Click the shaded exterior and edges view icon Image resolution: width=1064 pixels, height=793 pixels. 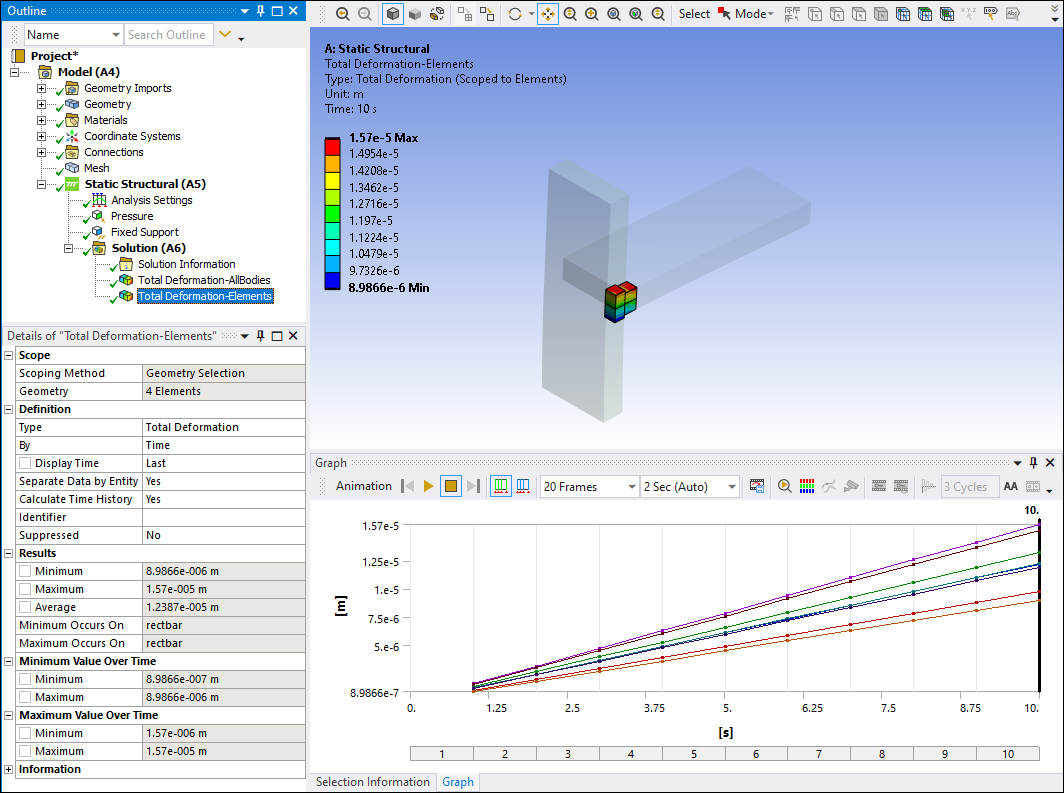coord(393,14)
